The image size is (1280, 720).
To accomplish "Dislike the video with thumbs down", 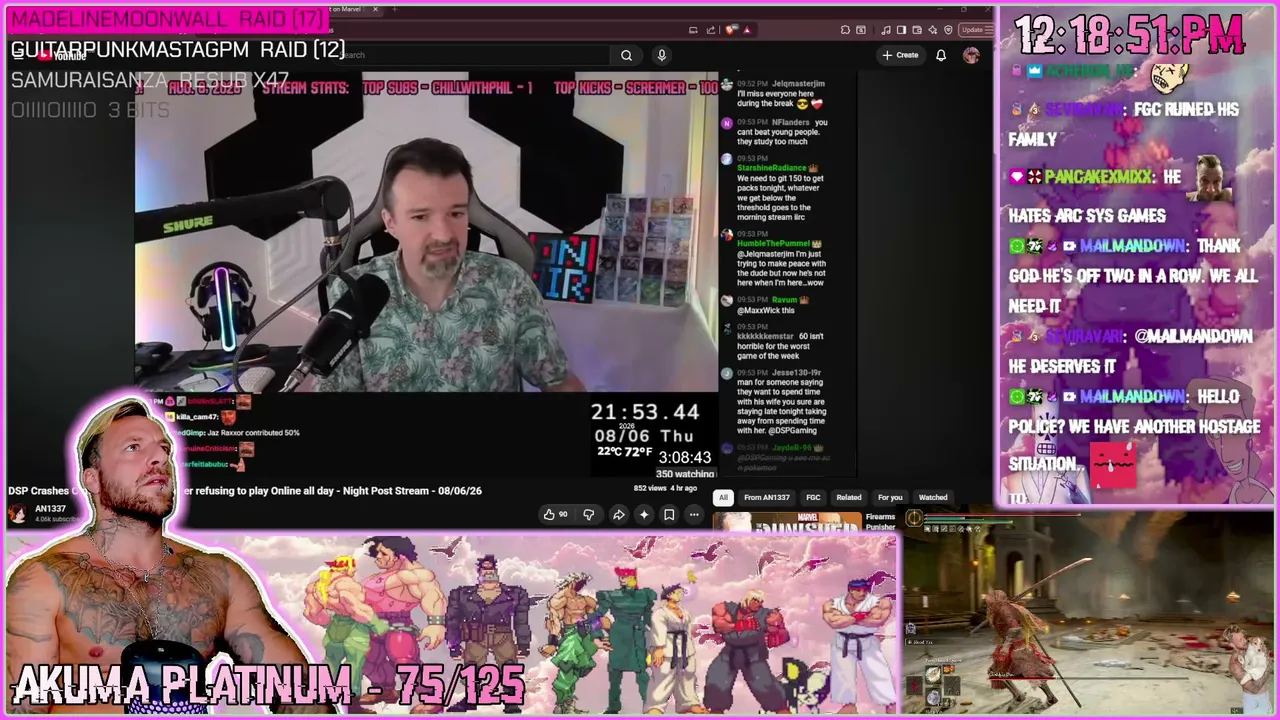I will click(x=589, y=515).
